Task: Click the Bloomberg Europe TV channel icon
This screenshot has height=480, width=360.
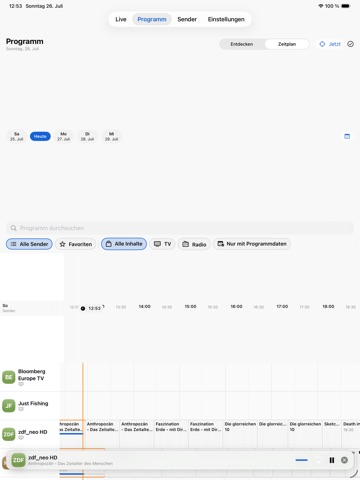Action: [9, 377]
